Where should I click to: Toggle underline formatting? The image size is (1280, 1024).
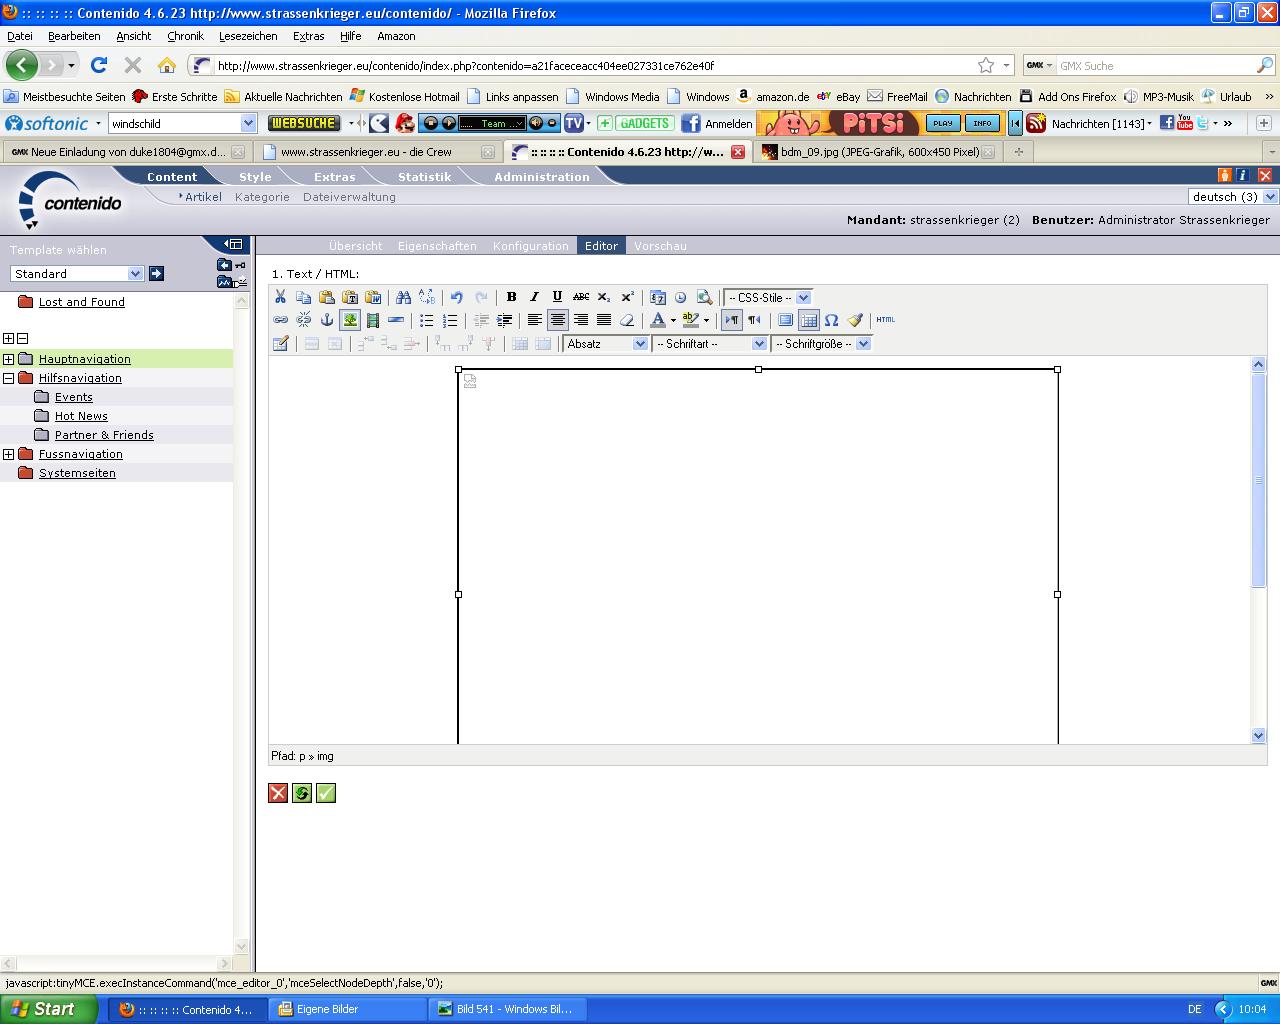557,297
